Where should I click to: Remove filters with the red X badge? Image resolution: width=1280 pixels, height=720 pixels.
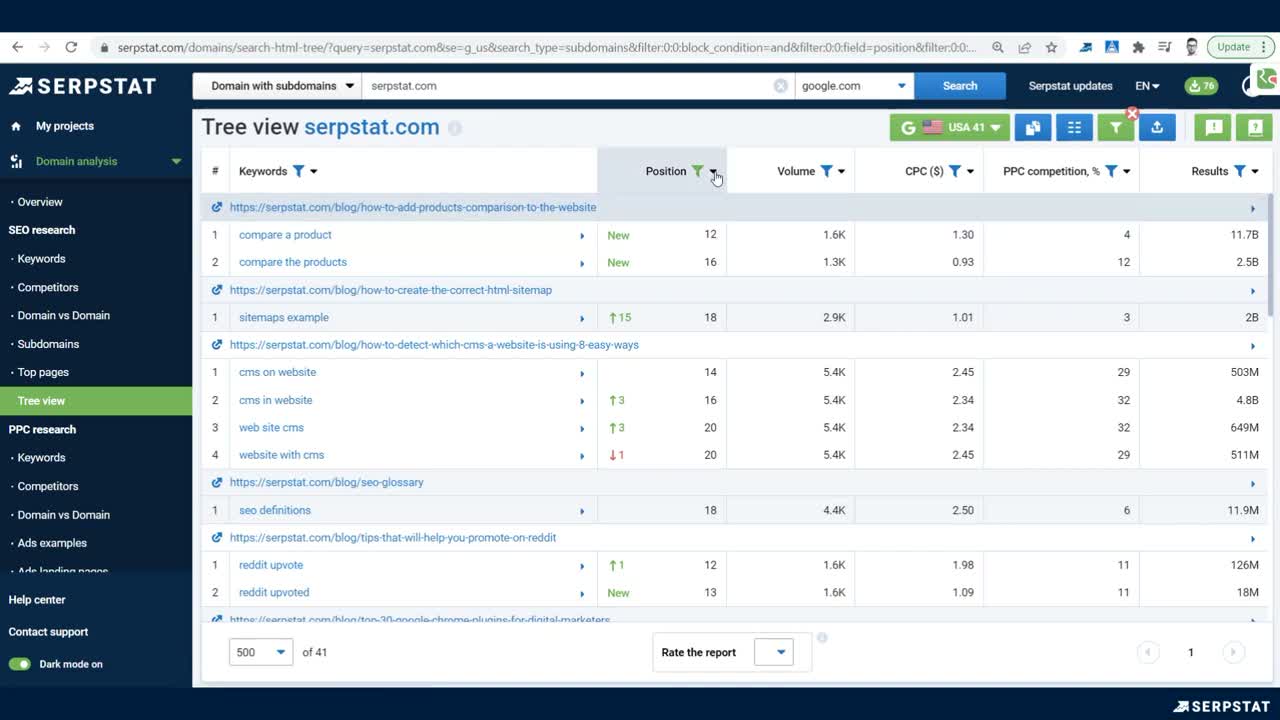[x=1132, y=113]
